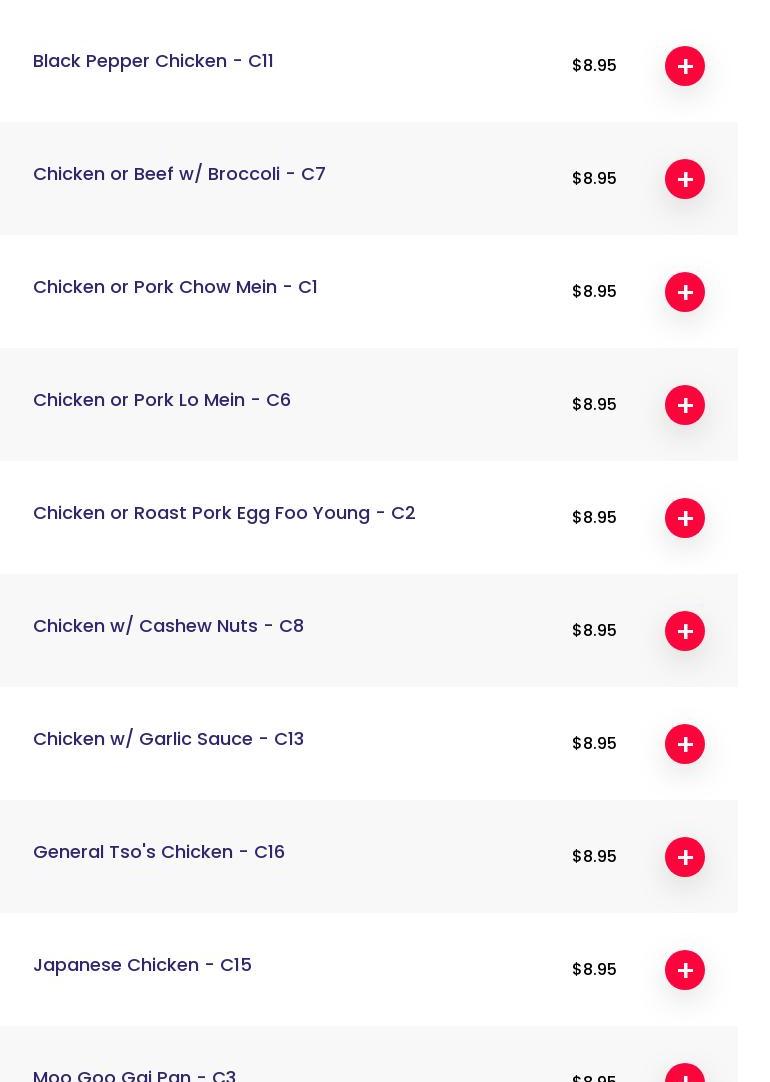Open Chicken or Roast Pork Egg Foo Young - C2
This screenshot has width=770, height=1082.
click(x=224, y=513)
